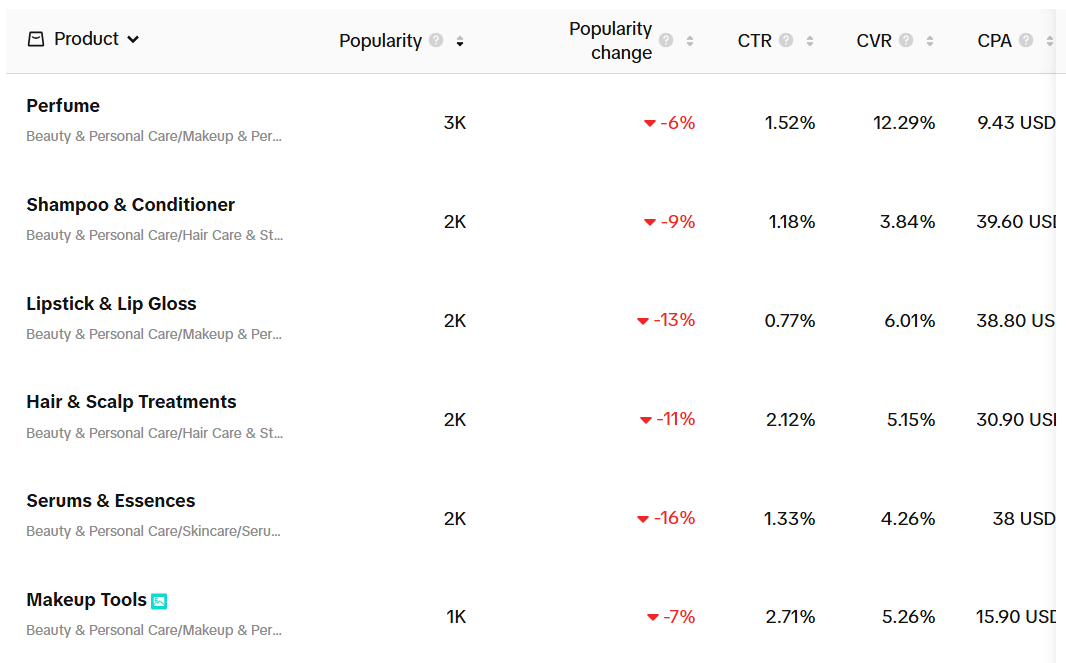The width and height of the screenshot is (1066, 663).
Task: Open the Product column dropdown
Action: coord(133,40)
